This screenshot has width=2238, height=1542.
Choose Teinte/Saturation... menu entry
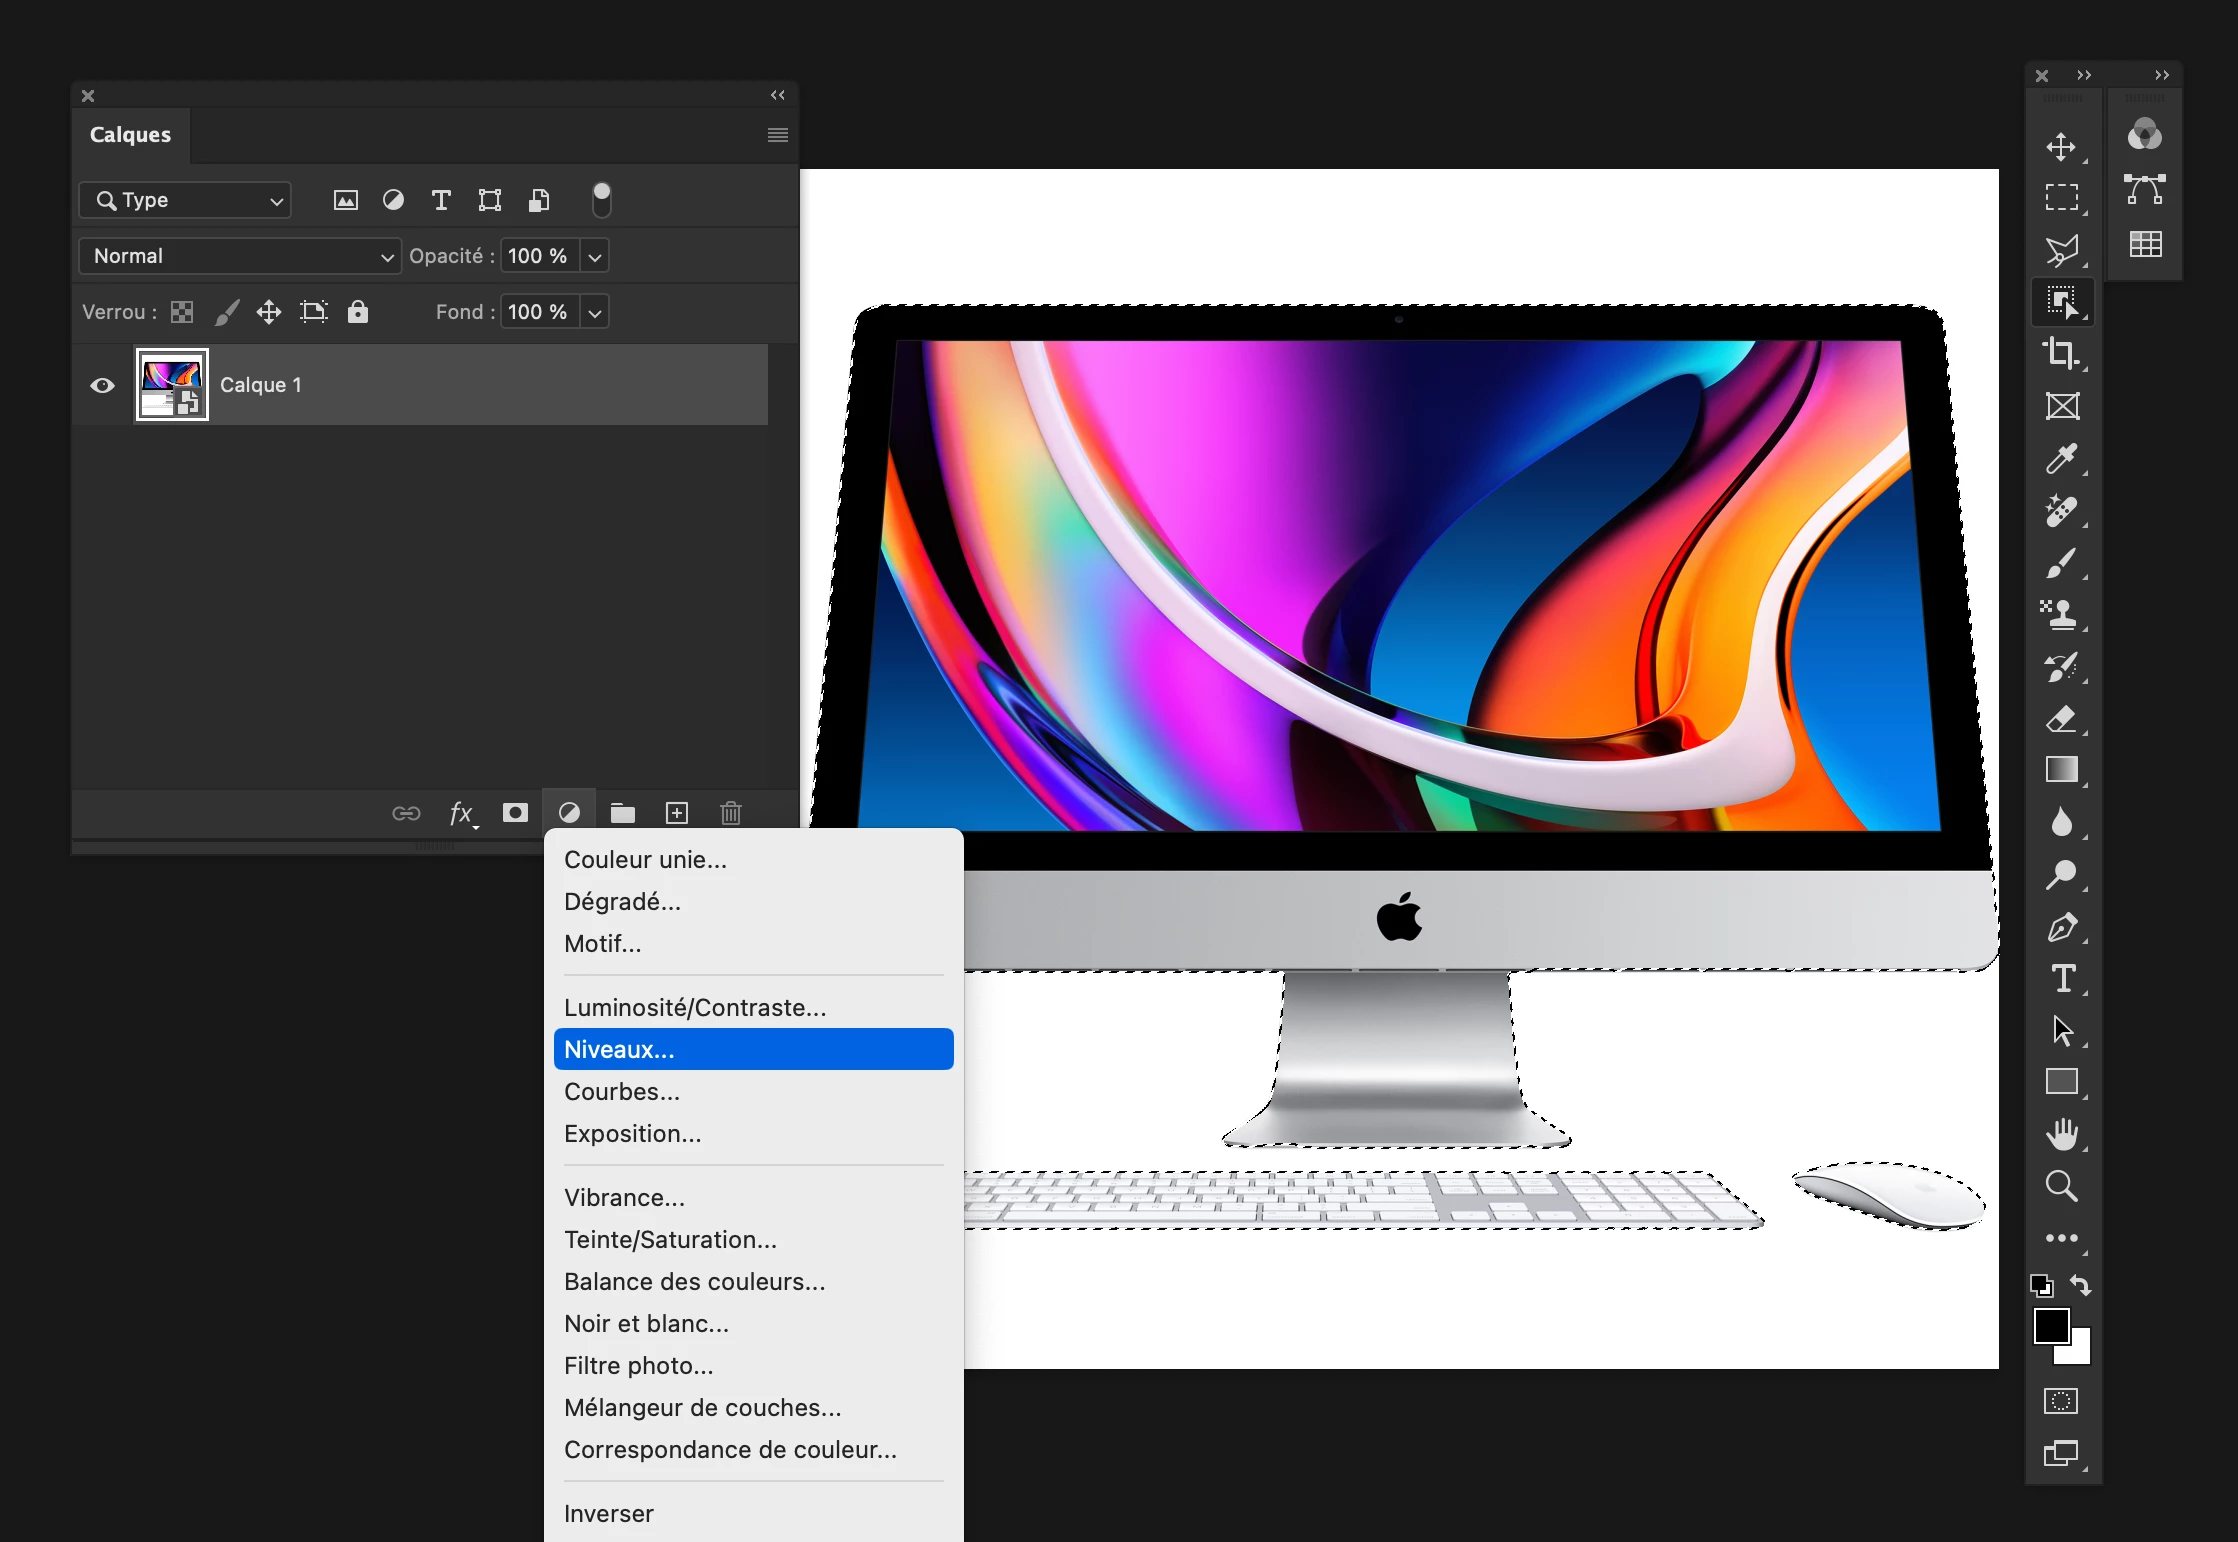pyautogui.click(x=670, y=1239)
